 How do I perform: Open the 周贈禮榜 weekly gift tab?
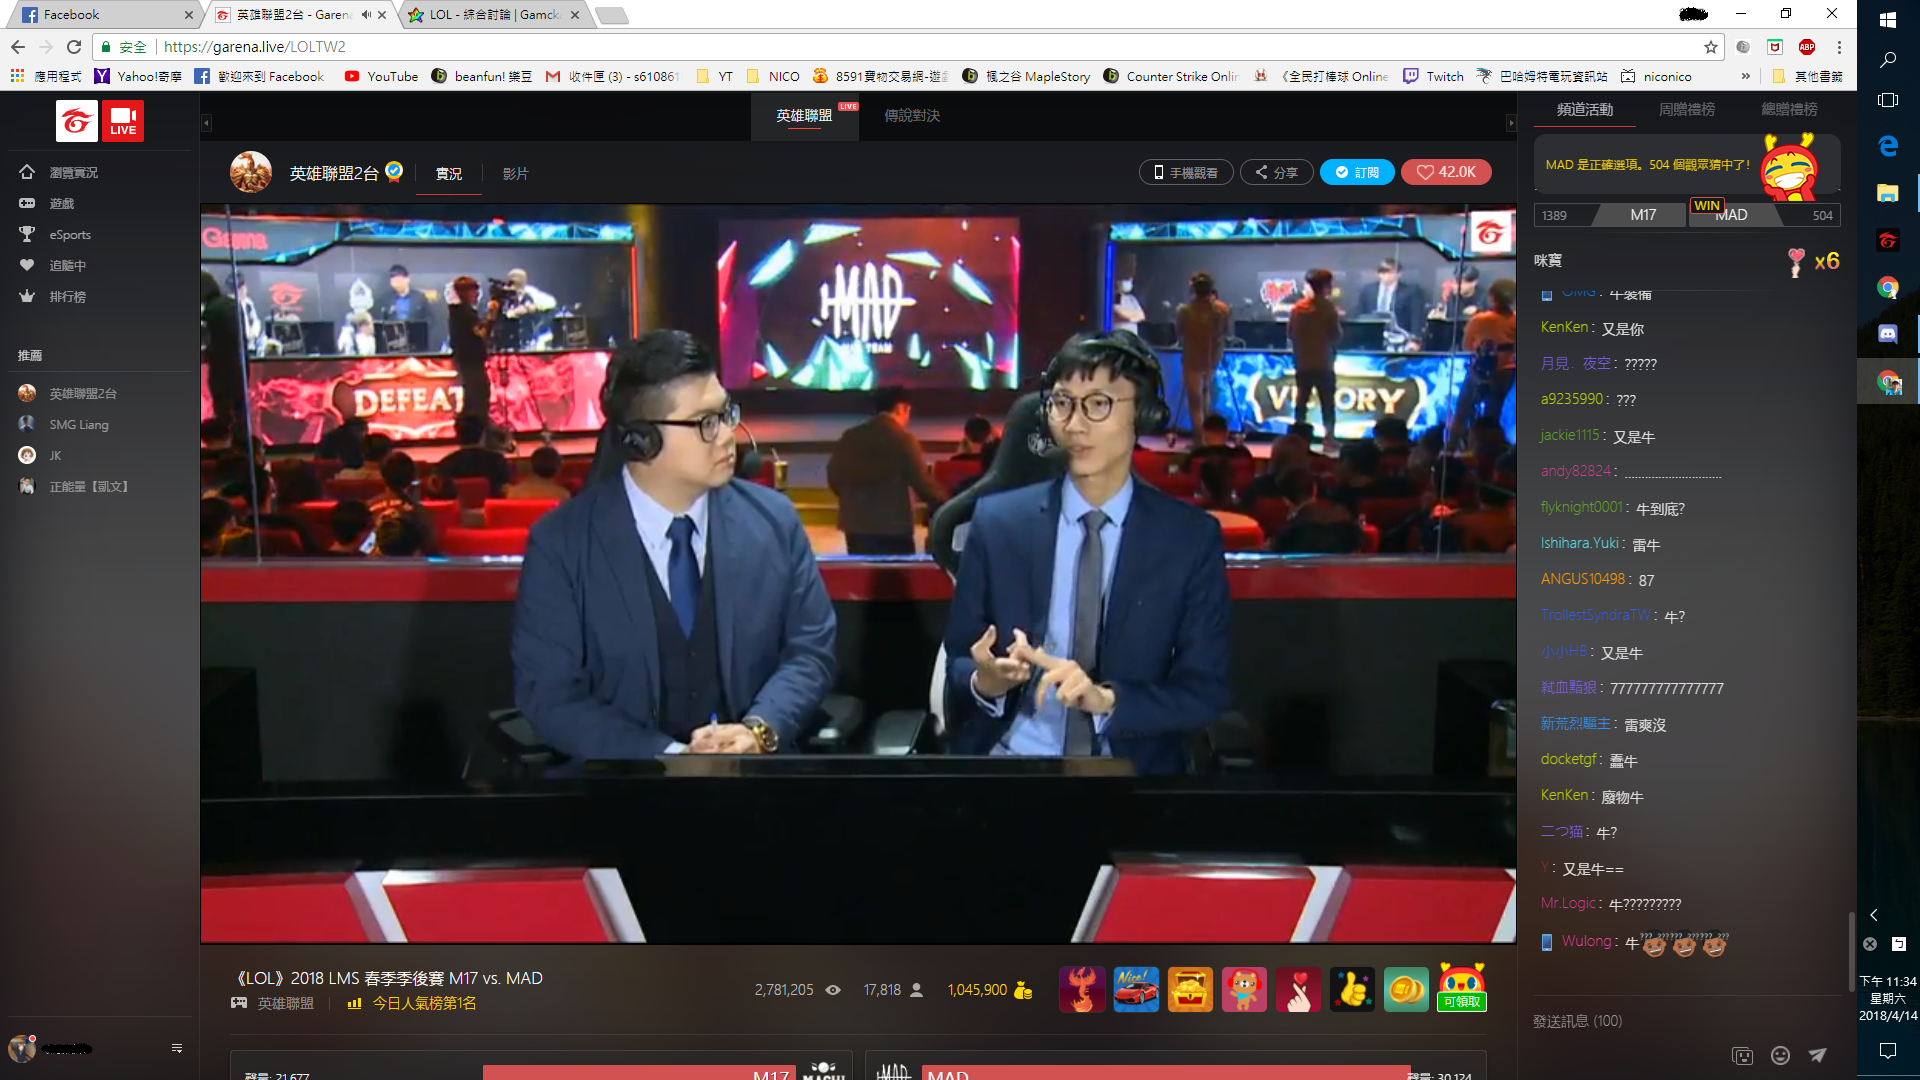[x=1687, y=110]
